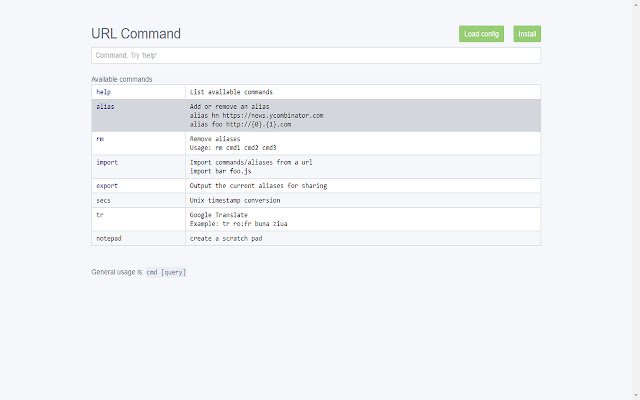Click 'Add or remove an alias' text
Viewport: 640px width, 400px height.
point(229,107)
